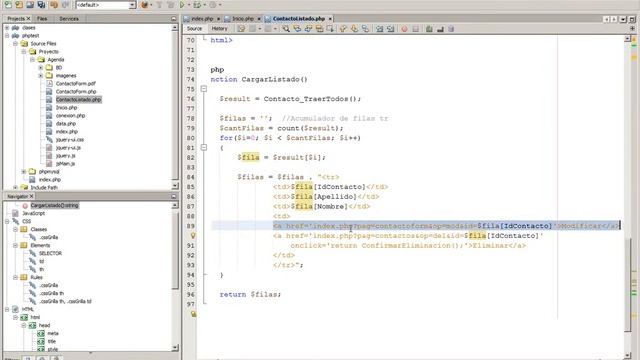Collapse the Agenda folder node

pyautogui.click(x=32, y=59)
